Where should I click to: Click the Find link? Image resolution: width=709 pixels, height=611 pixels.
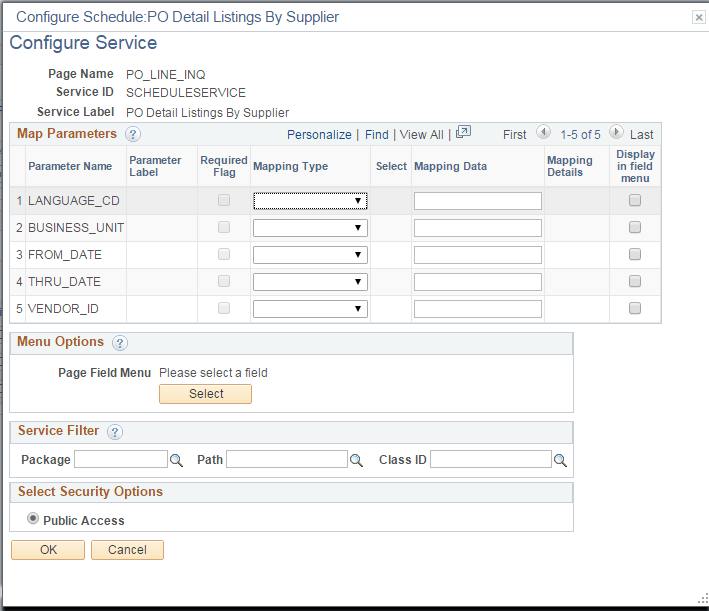(x=377, y=135)
